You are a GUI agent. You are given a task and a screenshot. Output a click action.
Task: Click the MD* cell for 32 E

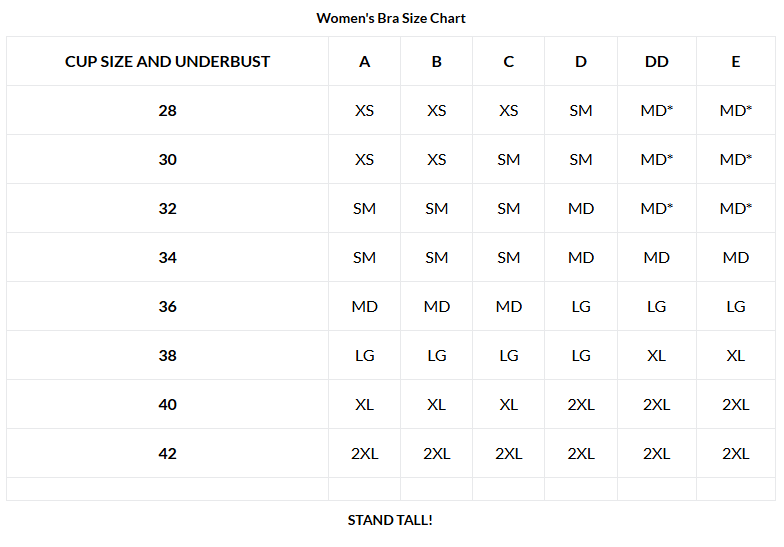click(736, 208)
